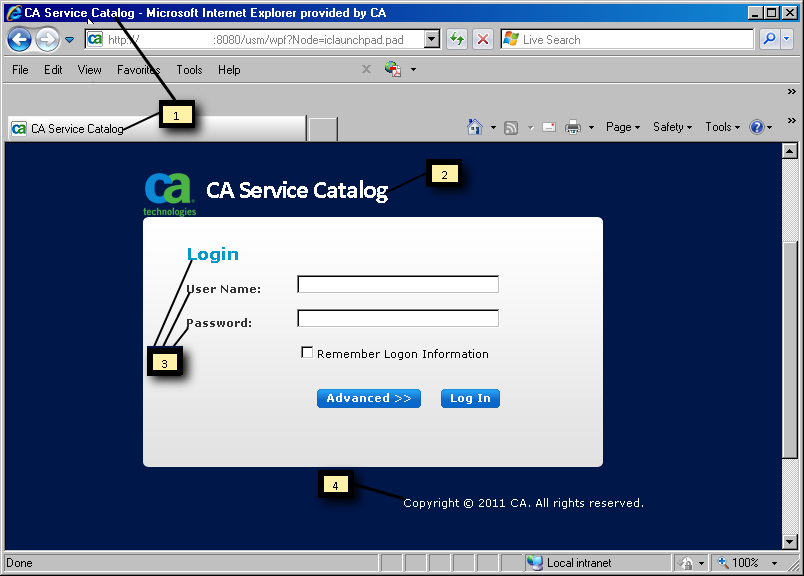Click the Home icon on the command bar
The width and height of the screenshot is (804, 576).
tap(476, 127)
